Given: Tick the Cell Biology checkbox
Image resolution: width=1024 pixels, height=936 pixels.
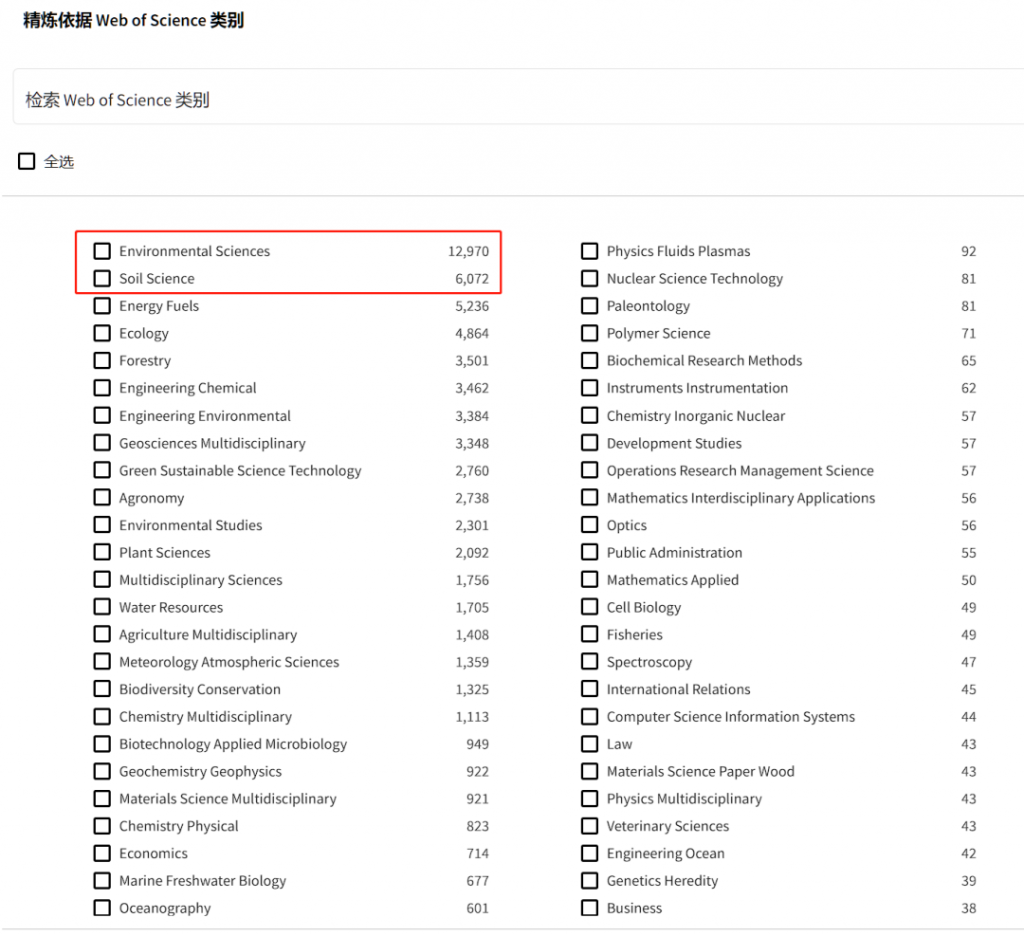Looking at the screenshot, I should click(x=589, y=607).
